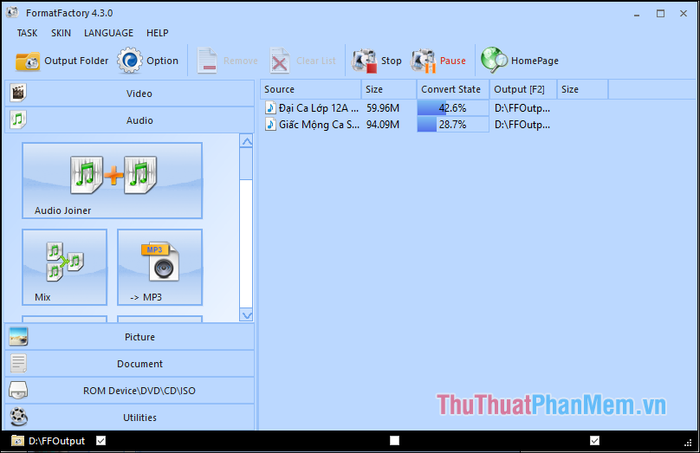Choose the -> MP3 converter
The height and width of the screenshot is (453, 700).
tap(160, 267)
